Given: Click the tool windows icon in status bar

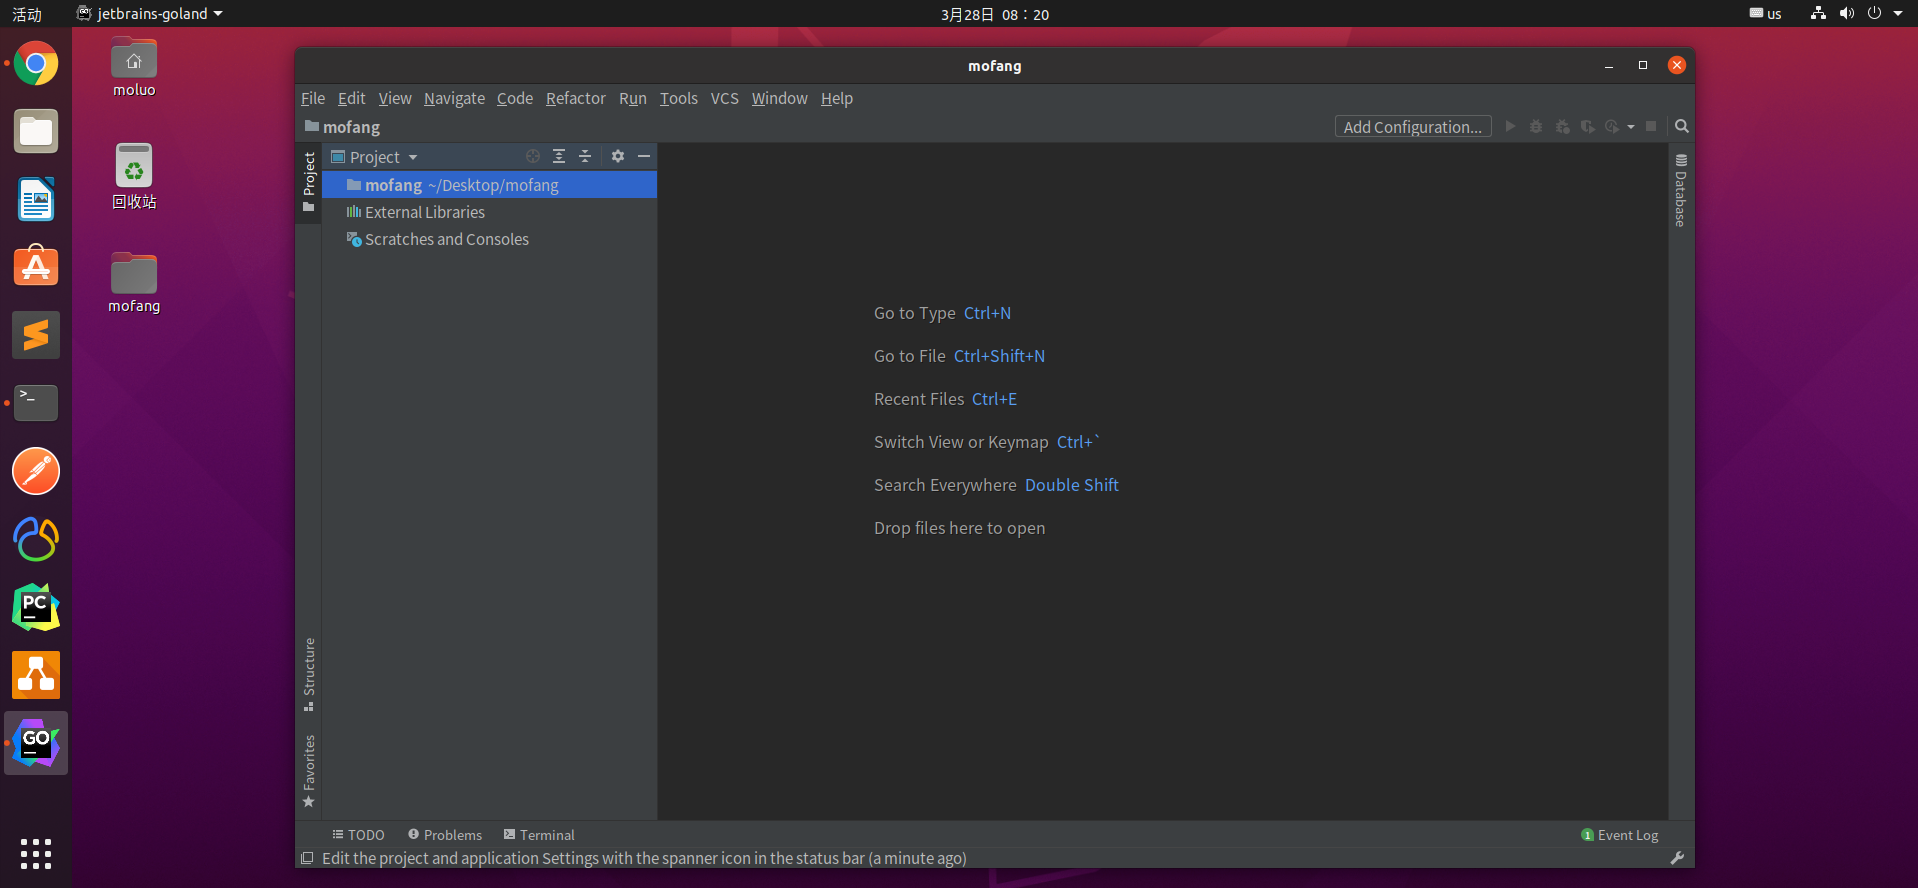Looking at the screenshot, I should click(307, 858).
